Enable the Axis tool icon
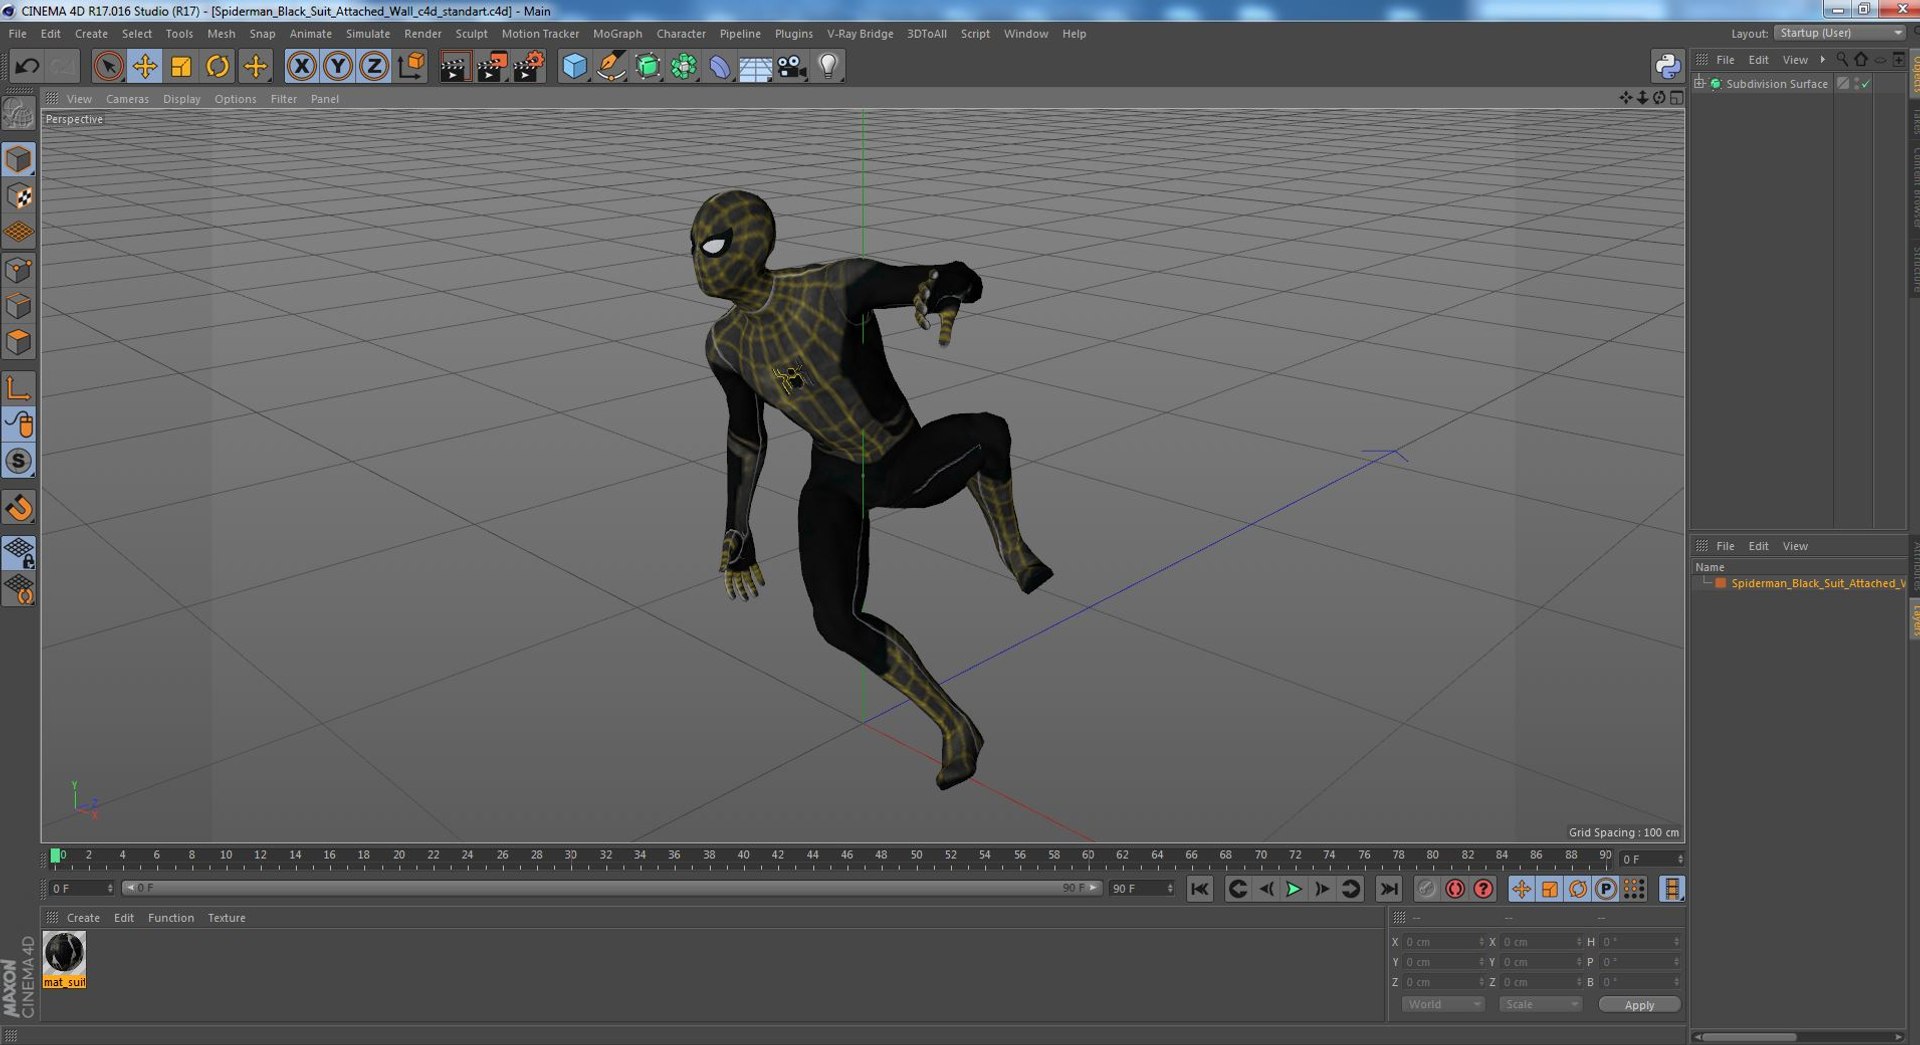 (x=19, y=388)
